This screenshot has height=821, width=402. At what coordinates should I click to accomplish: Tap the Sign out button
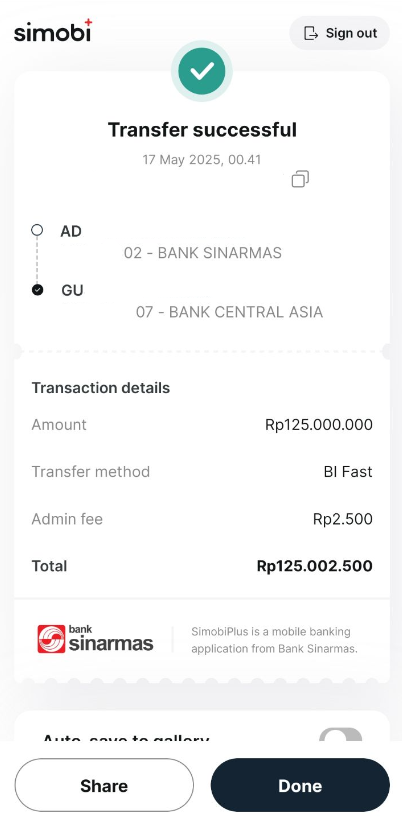click(x=340, y=33)
